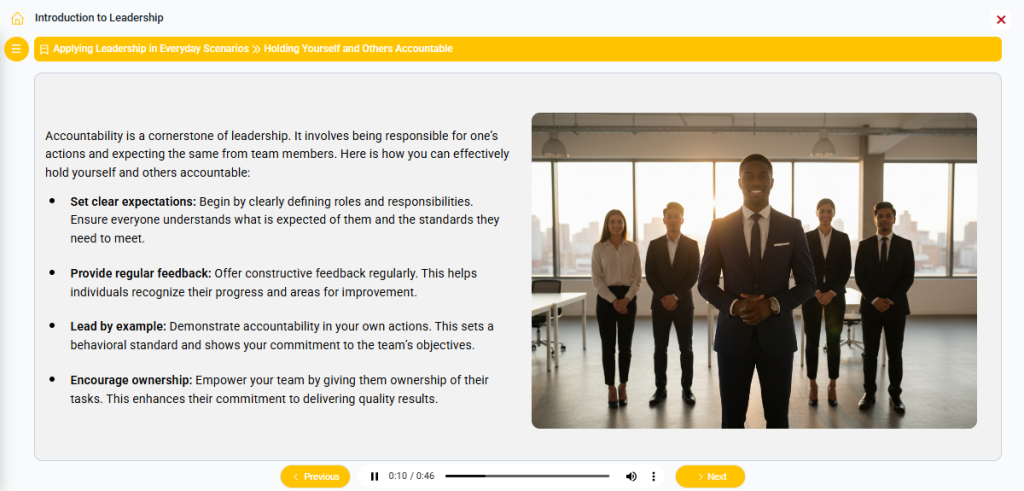Pause the audio narration
The image size is (1024, 491).
pos(374,477)
